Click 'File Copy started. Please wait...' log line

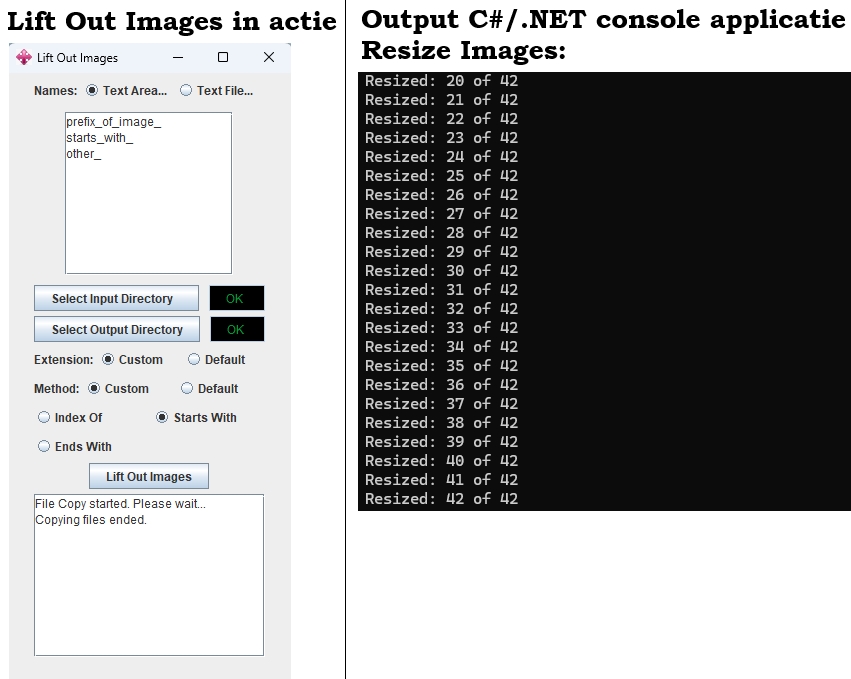click(x=120, y=504)
